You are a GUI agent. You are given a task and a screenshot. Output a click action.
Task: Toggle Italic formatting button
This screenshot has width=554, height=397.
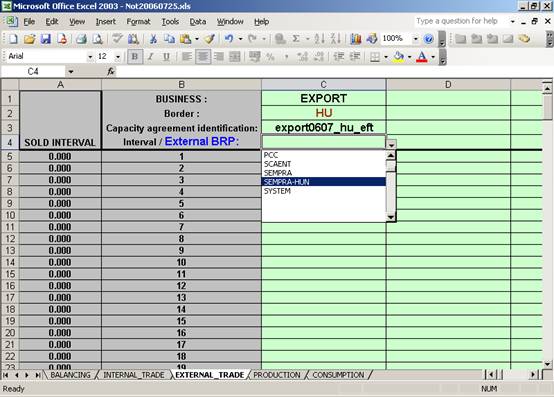(151, 57)
